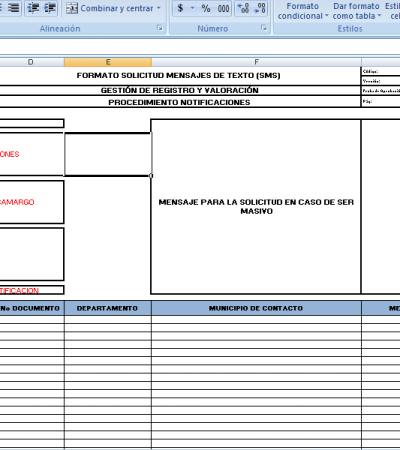Viewport: 400px width, 450px height.
Task: Open Alineación dialog launcher
Action: [x=160, y=28]
